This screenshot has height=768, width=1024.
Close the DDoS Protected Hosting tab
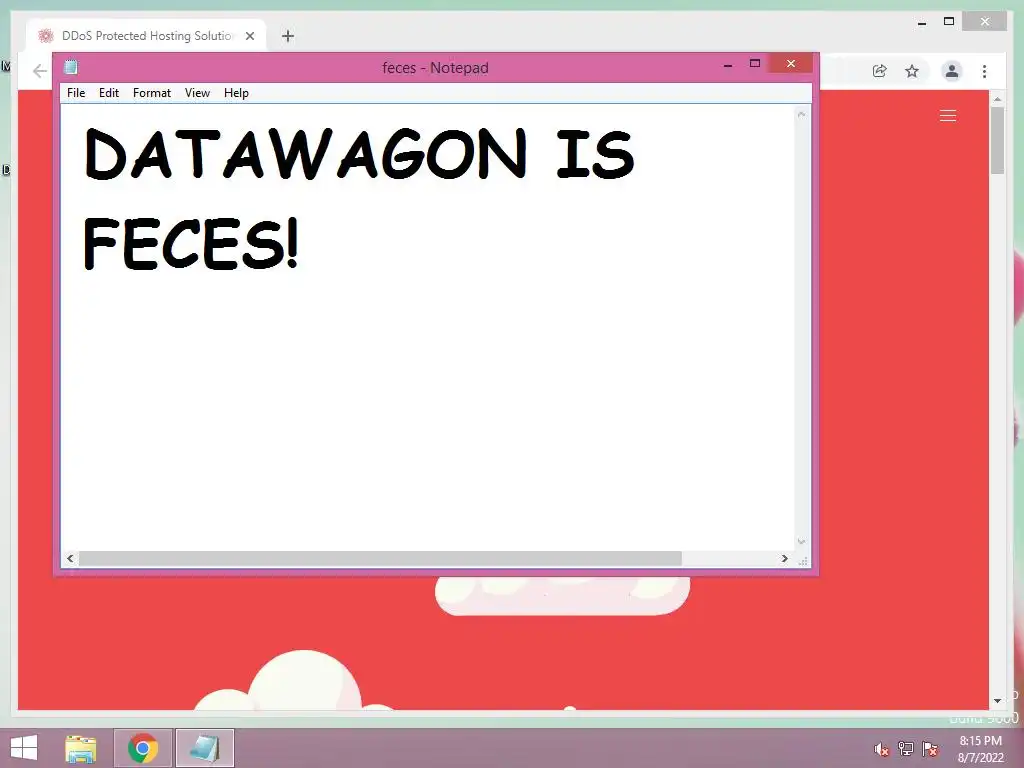[249, 36]
